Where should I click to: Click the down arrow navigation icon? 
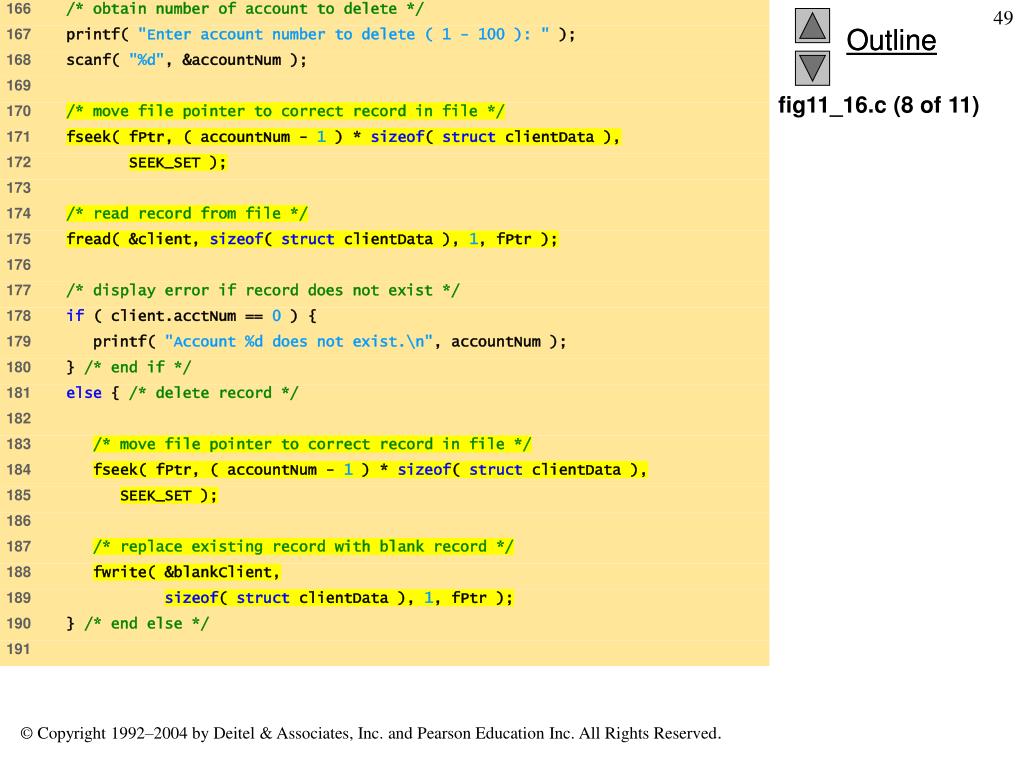pos(812,69)
